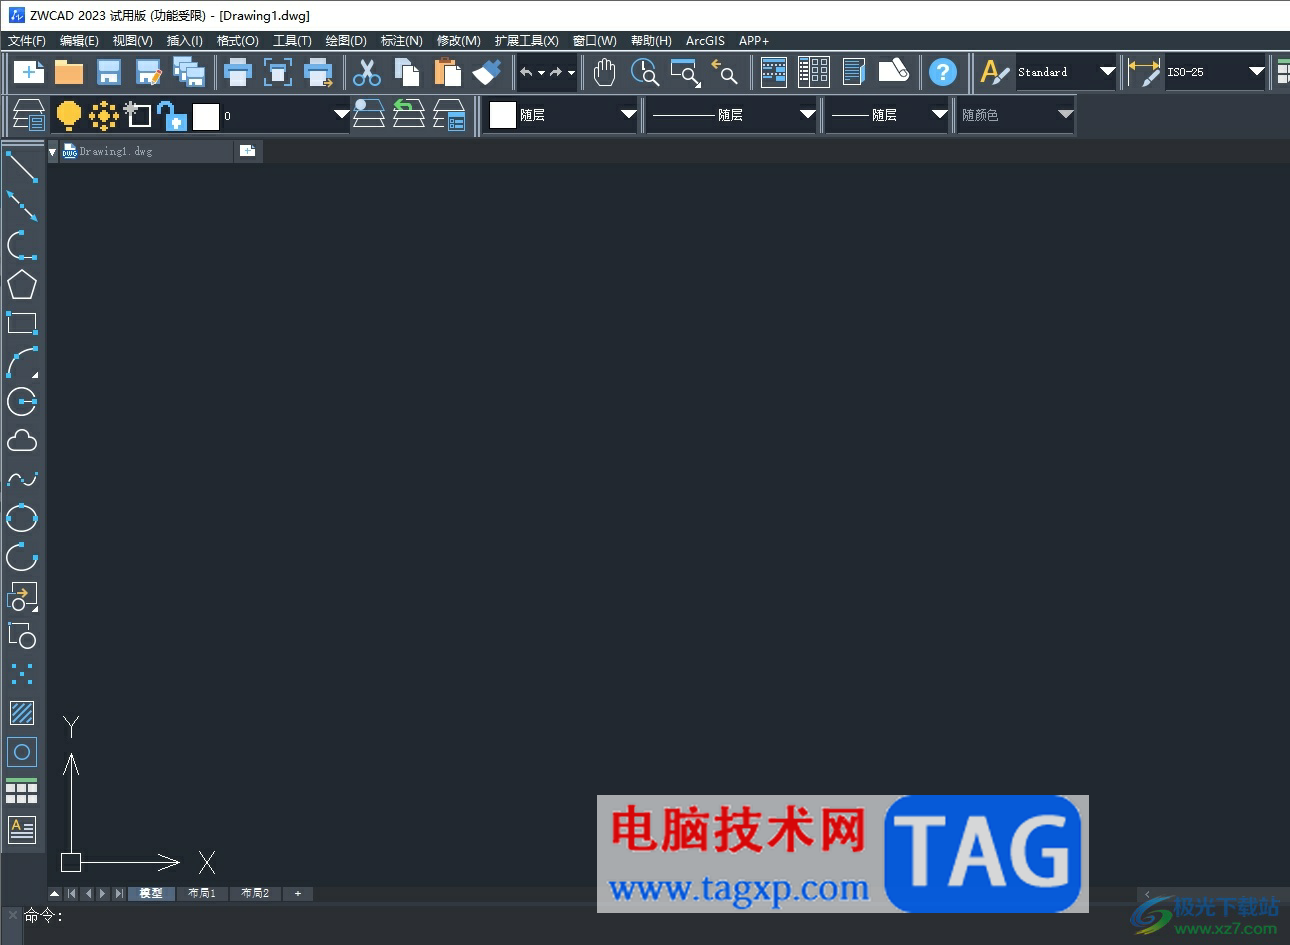The image size is (1290, 945).
Task: Expand the Standard text style dropdown
Action: coord(1107,72)
